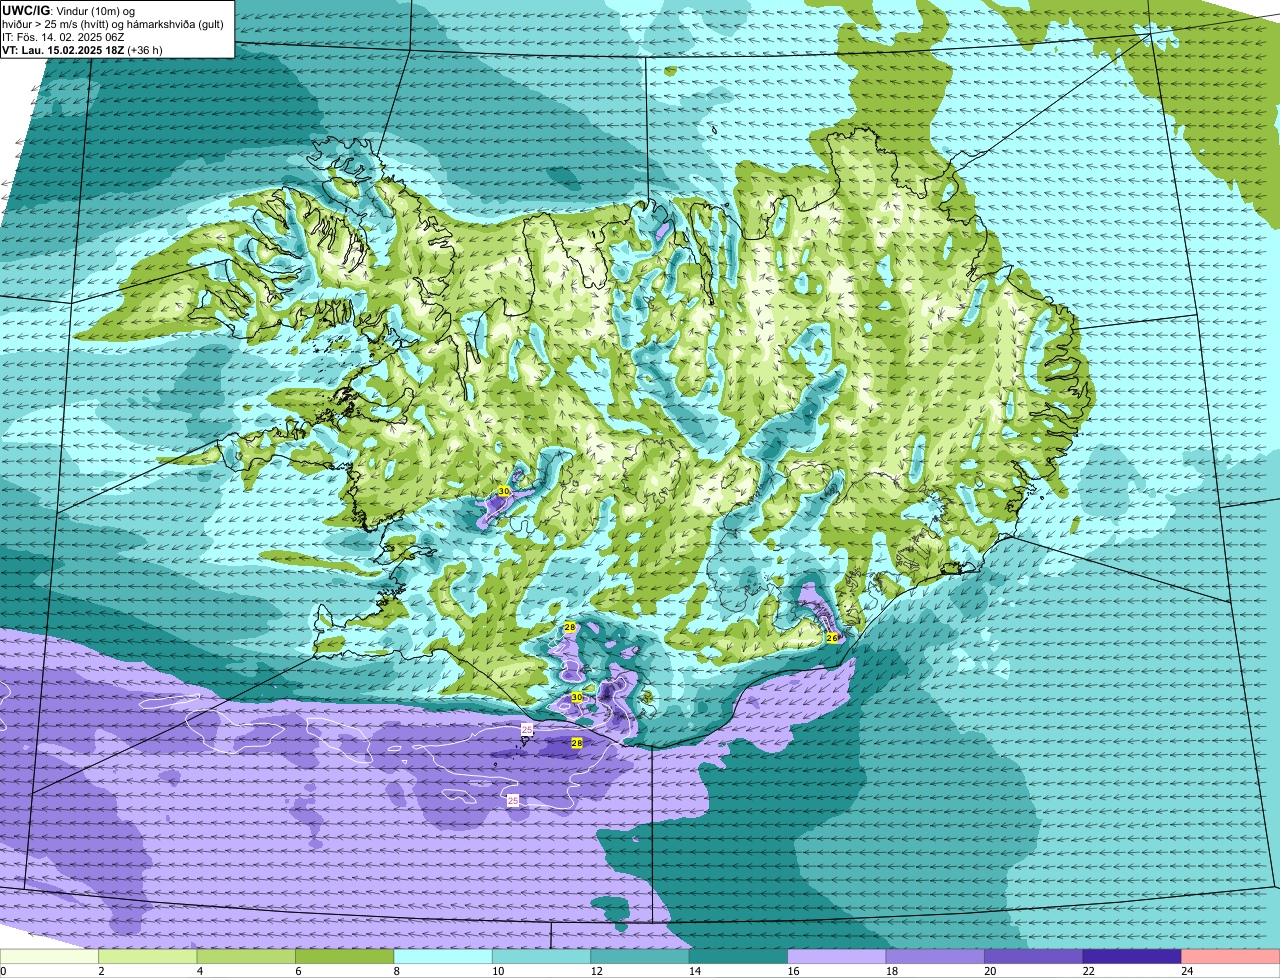Click the legend tick label "10"

click(x=496, y=971)
